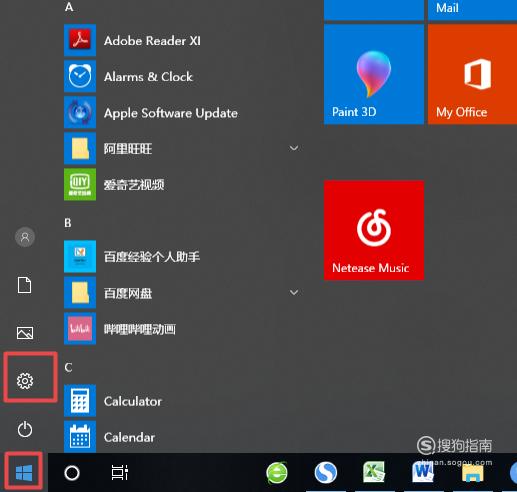Jump to letter C section header

pyautogui.click(x=68, y=367)
